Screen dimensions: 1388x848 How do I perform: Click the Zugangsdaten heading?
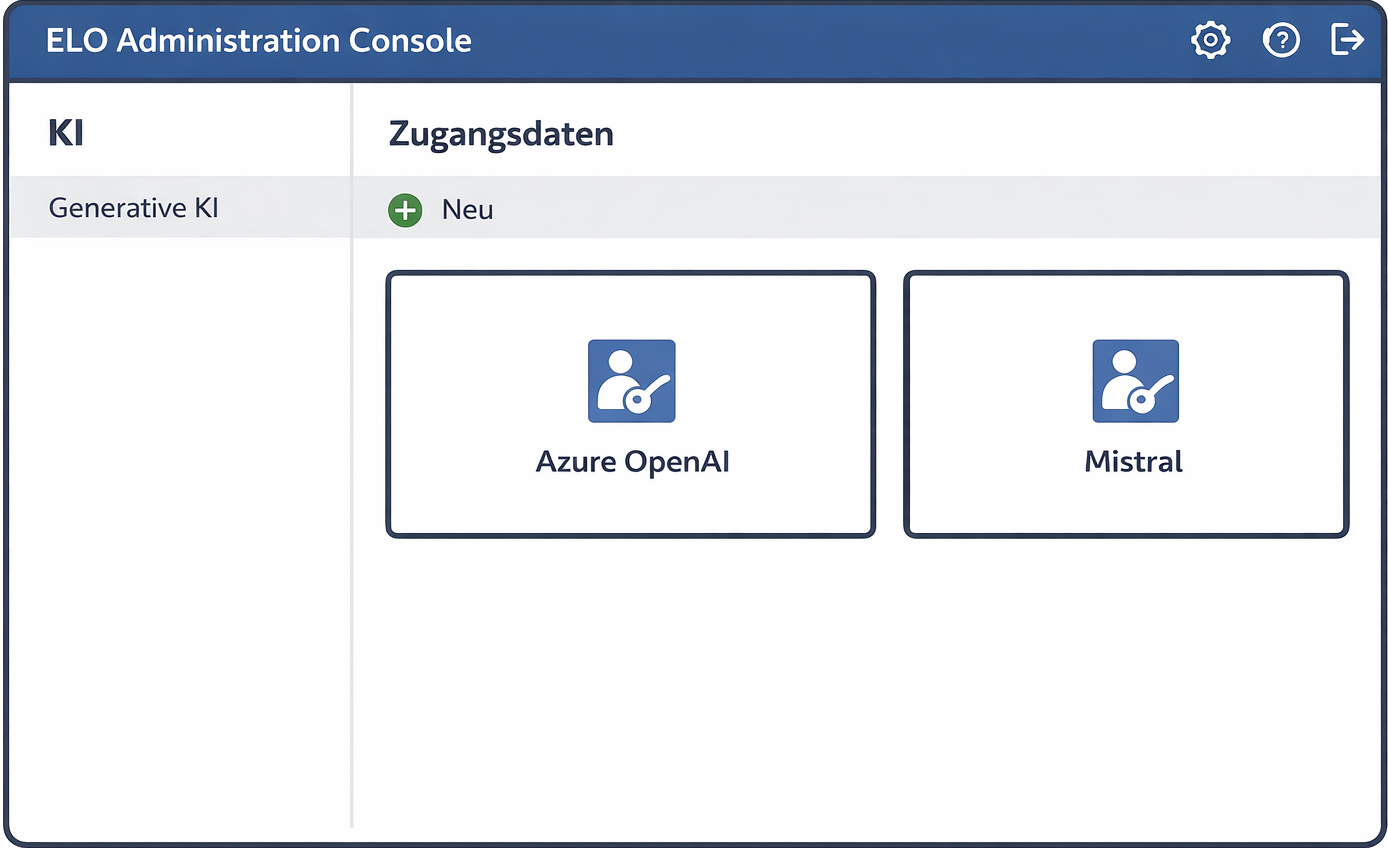[x=500, y=133]
